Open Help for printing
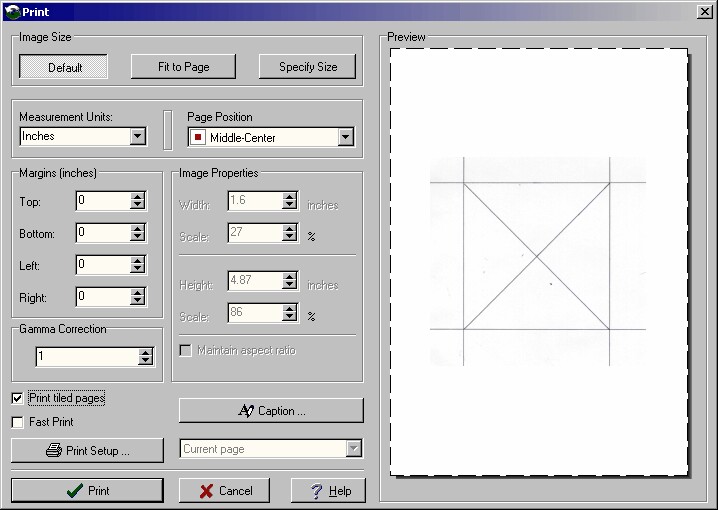The height and width of the screenshot is (510, 718). click(328, 491)
